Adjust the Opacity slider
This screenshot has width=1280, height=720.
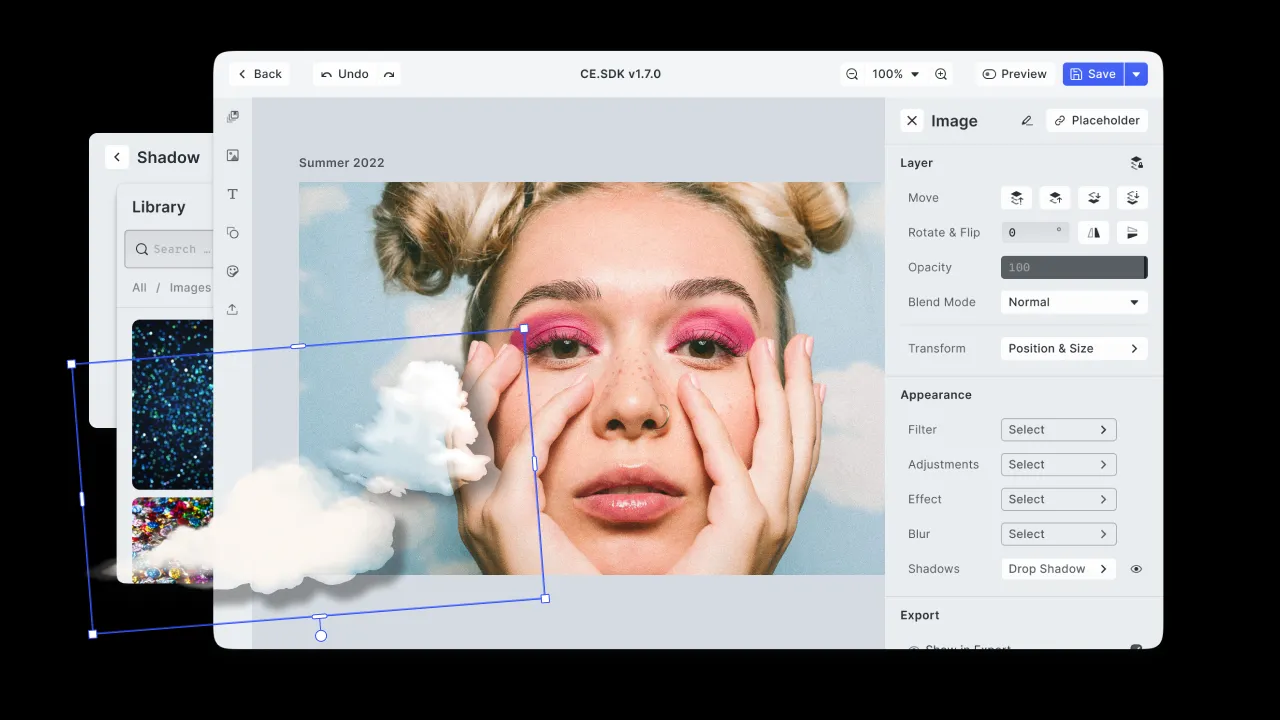(1074, 267)
